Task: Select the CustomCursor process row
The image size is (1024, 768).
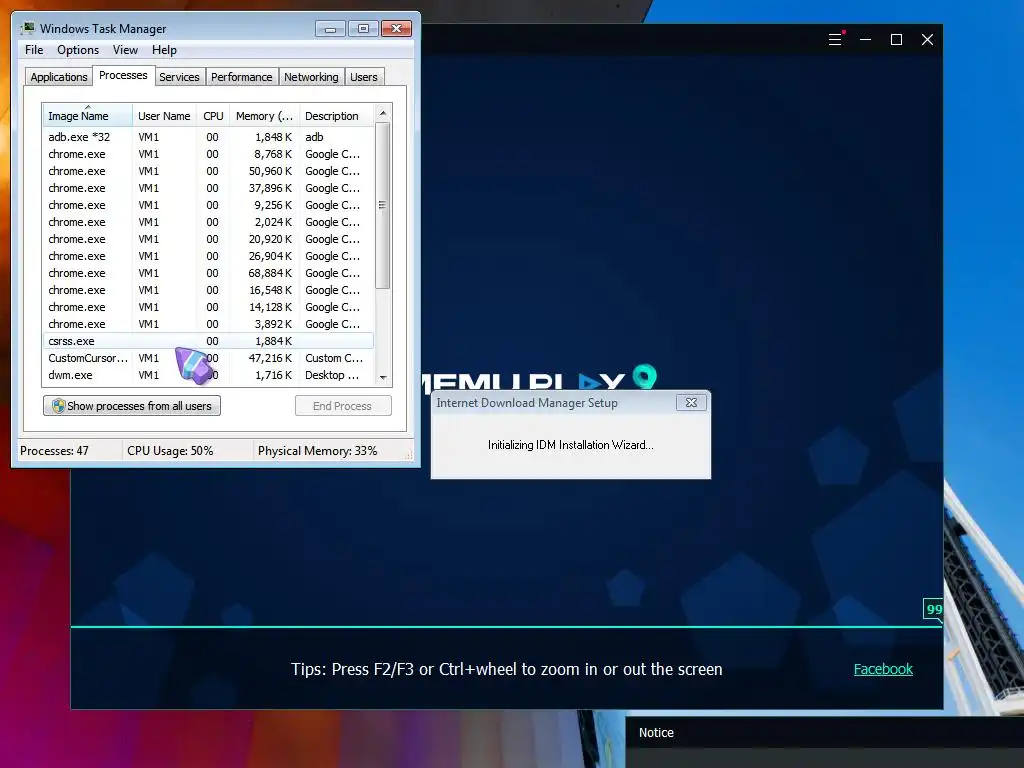Action: 208,358
